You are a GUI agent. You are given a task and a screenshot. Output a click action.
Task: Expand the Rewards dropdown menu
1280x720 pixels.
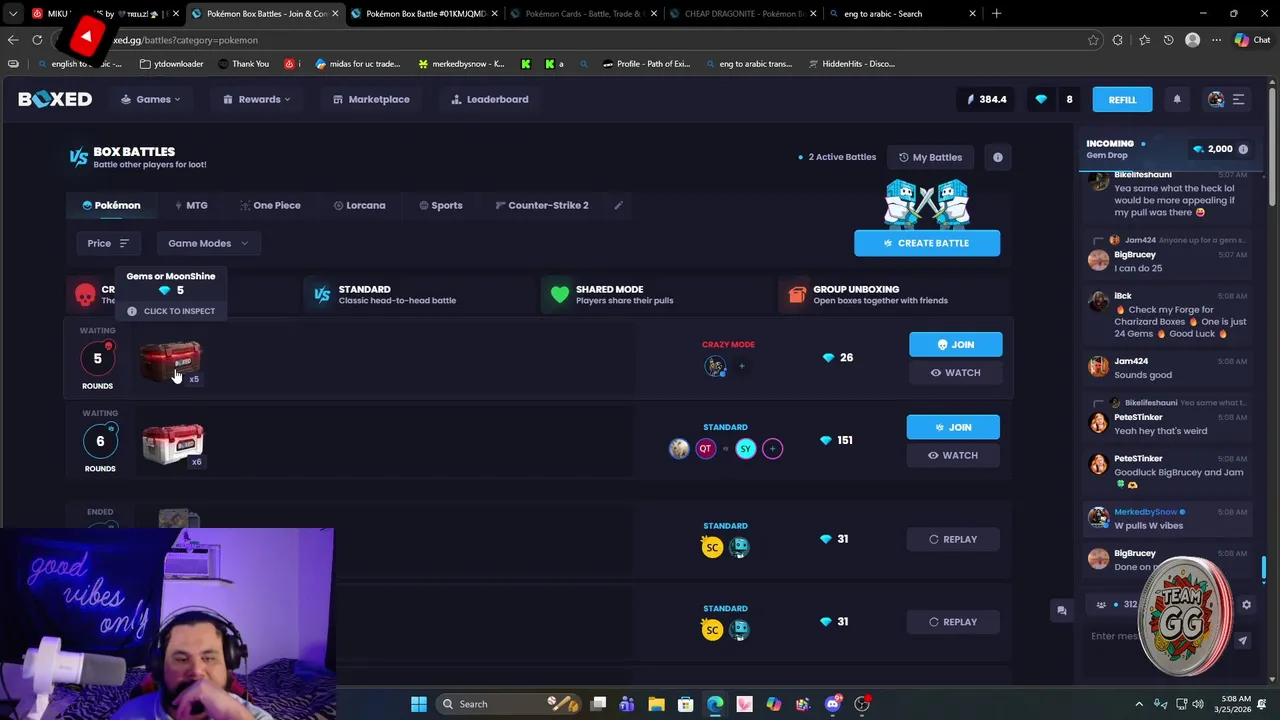point(257,99)
